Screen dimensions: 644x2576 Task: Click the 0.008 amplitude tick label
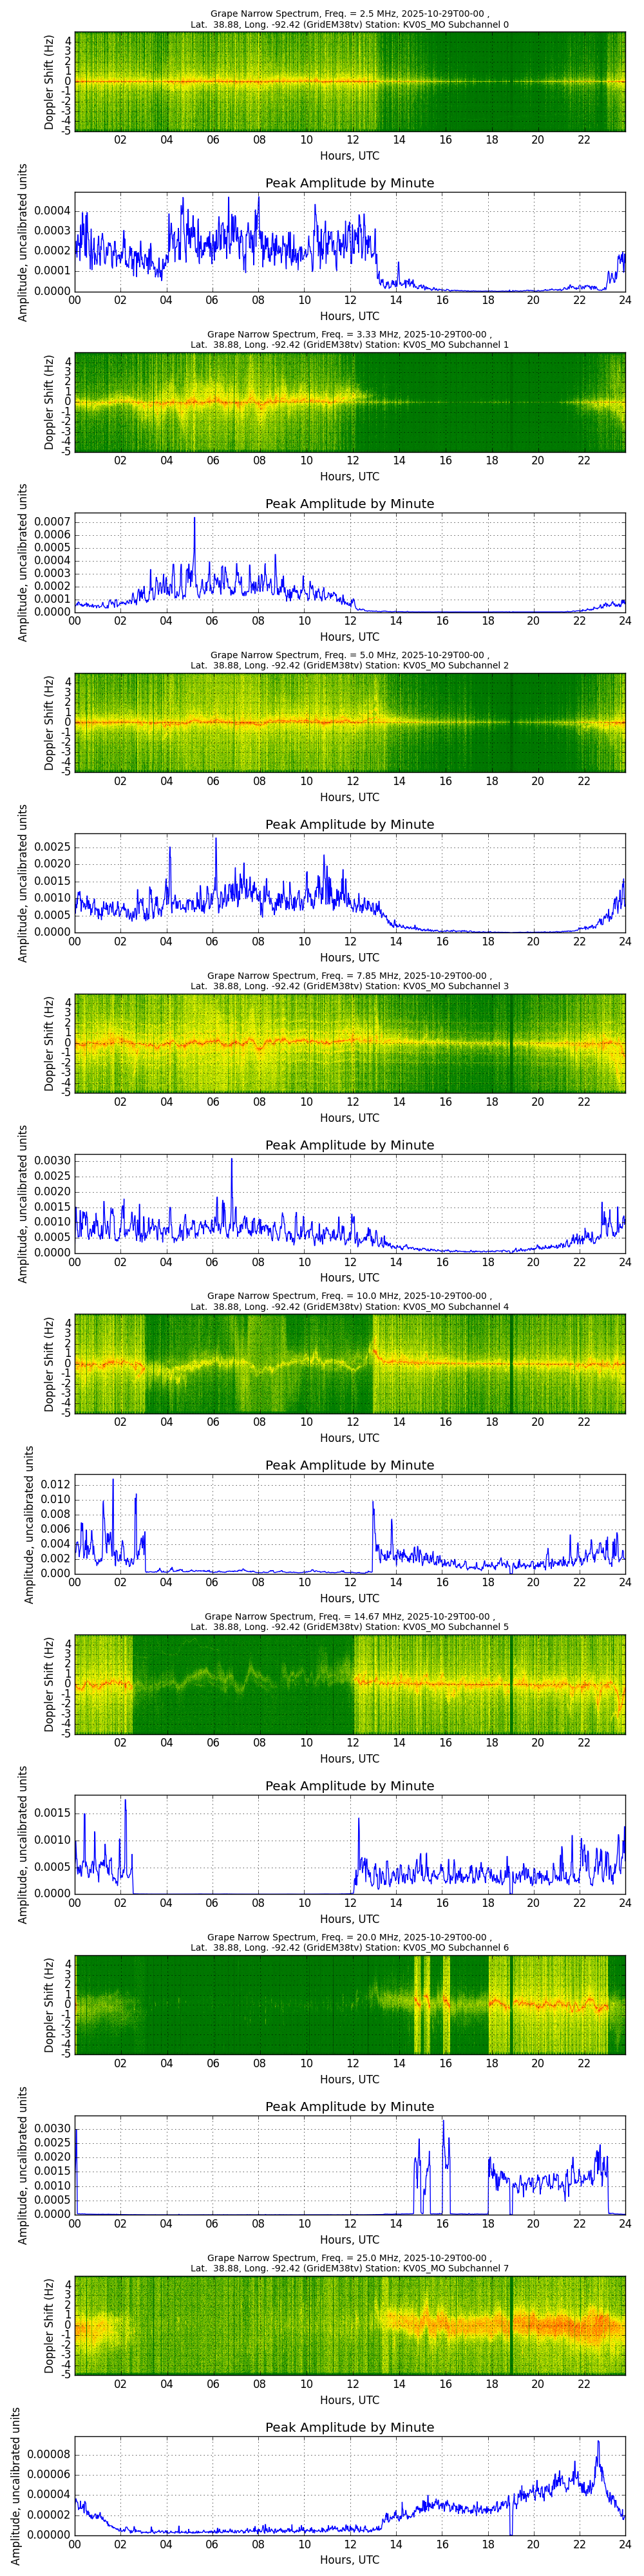click(55, 1515)
